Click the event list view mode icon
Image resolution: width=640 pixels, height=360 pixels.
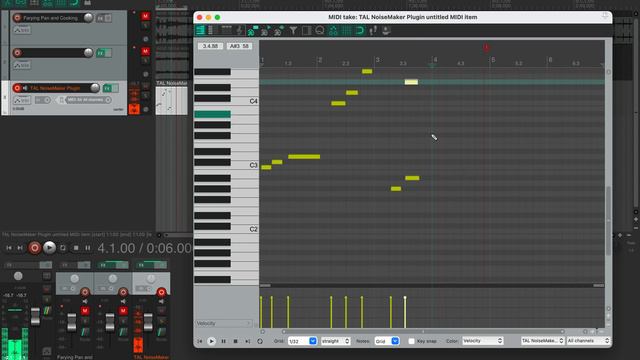[x=226, y=29]
